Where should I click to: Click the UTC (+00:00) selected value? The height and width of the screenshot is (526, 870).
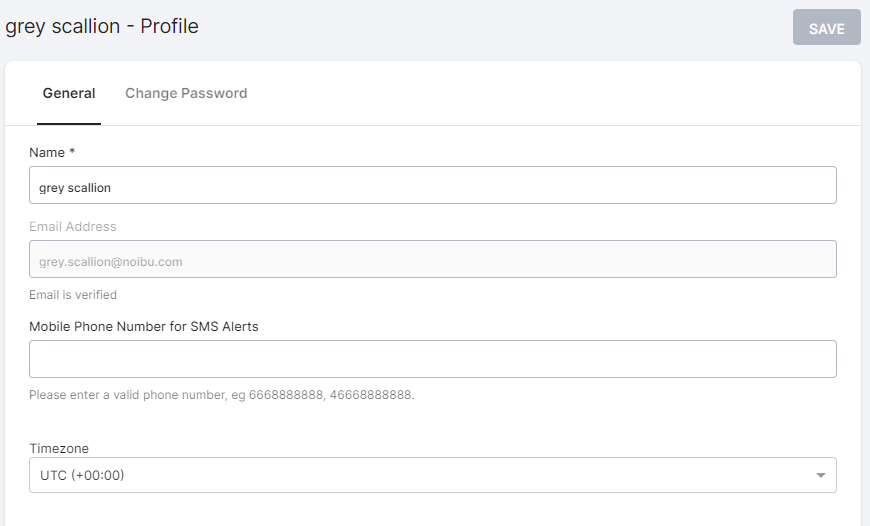(x=82, y=476)
